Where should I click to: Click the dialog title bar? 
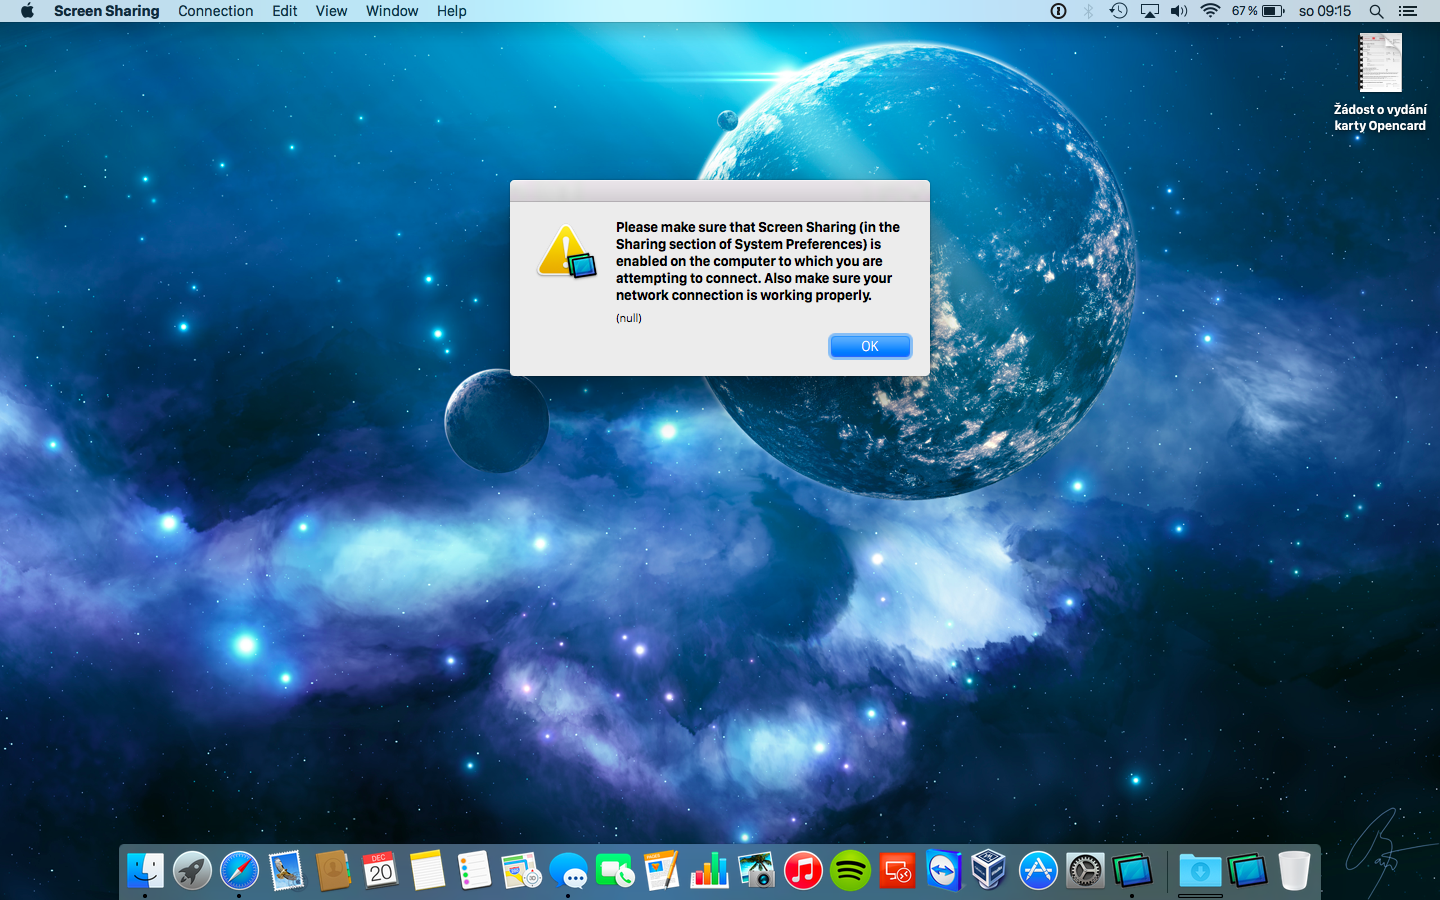click(x=720, y=191)
